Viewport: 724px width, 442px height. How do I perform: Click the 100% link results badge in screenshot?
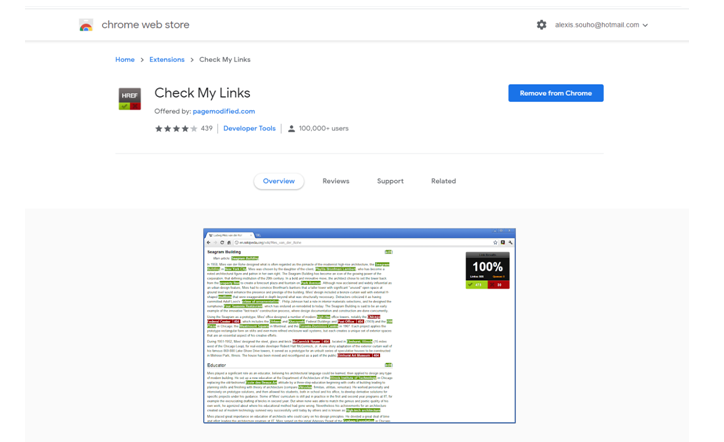click(x=488, y=270)
